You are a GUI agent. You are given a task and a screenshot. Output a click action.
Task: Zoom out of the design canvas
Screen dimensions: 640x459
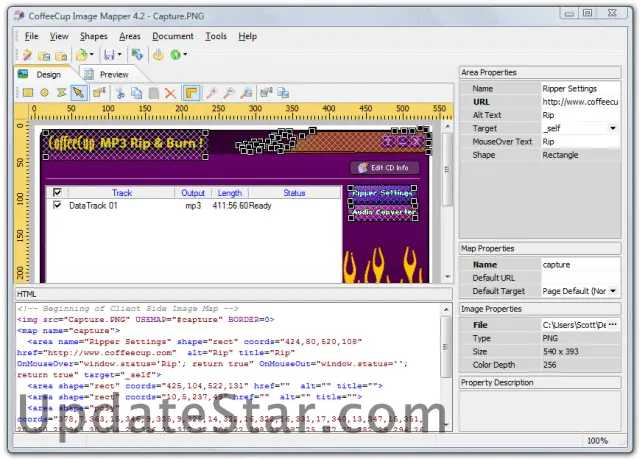coord(229,93)
